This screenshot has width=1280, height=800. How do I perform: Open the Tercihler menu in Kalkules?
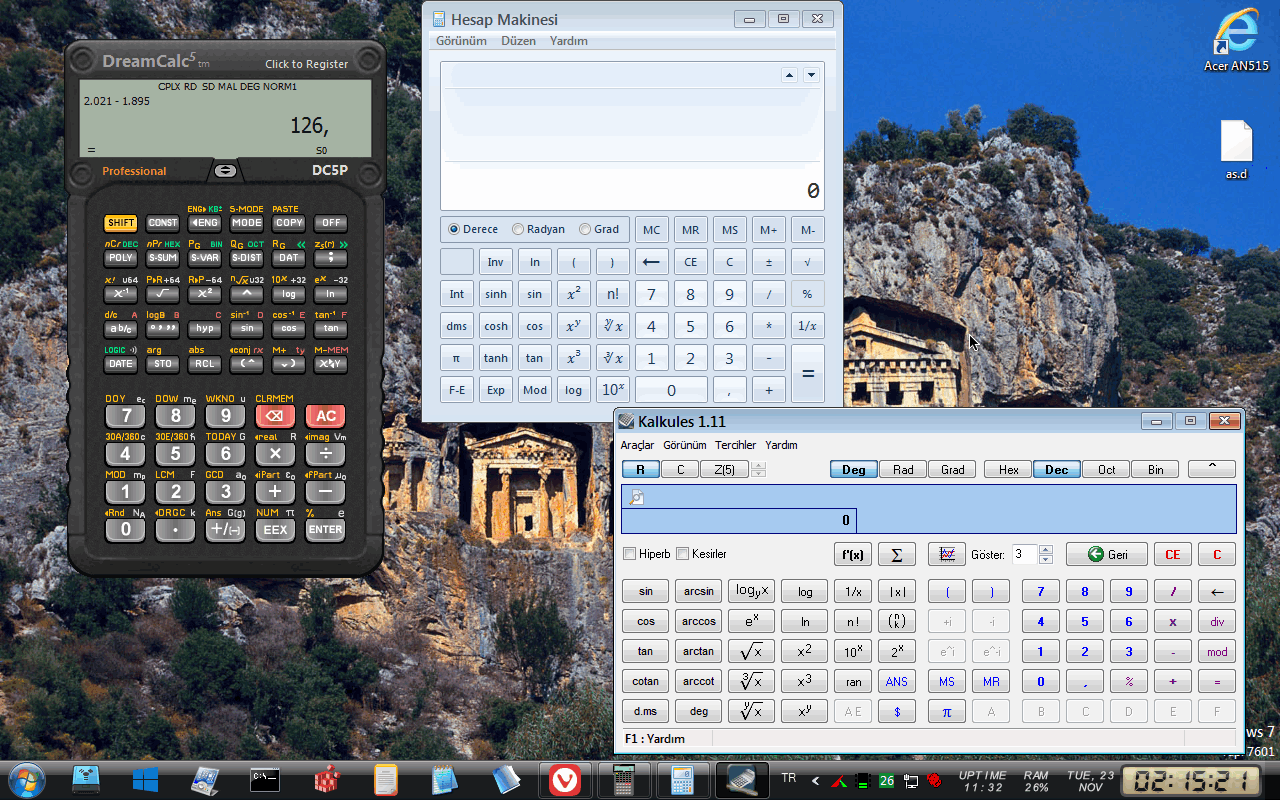pyautogui.click(x=735, y=445)
